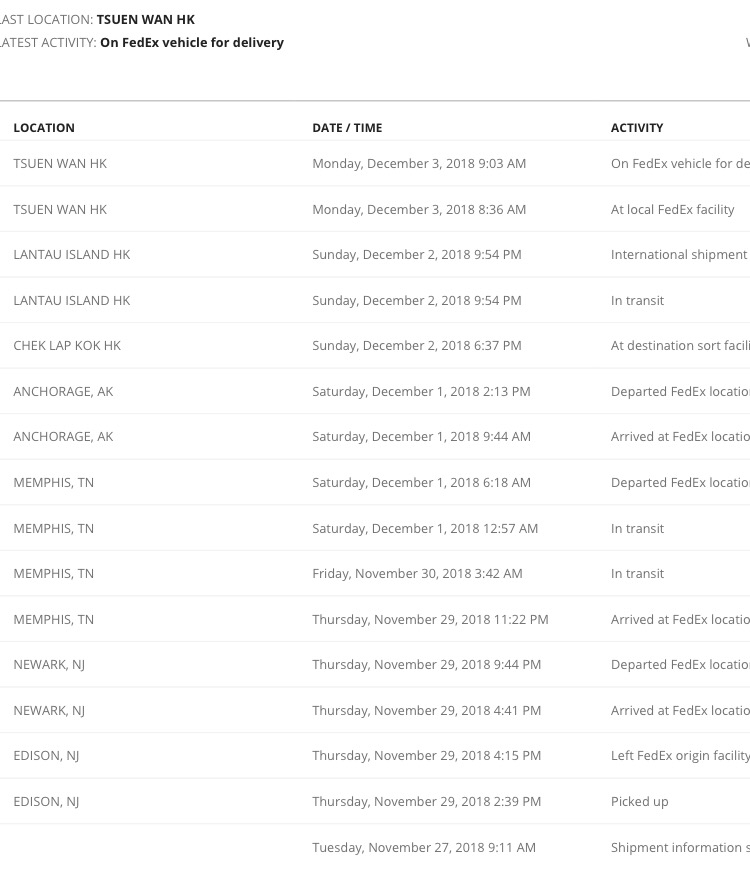Click the DATE / TIME column header
The image size is (750, 879).
click(347, 128)
